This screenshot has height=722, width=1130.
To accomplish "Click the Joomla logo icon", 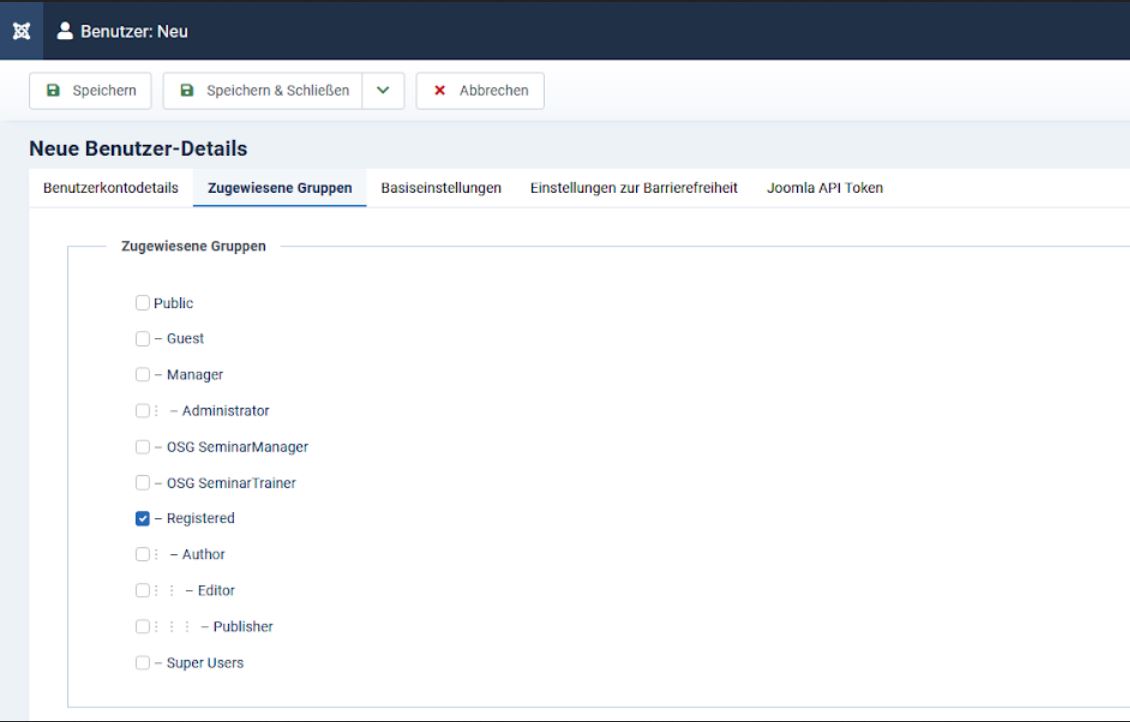I will (21, 30).
